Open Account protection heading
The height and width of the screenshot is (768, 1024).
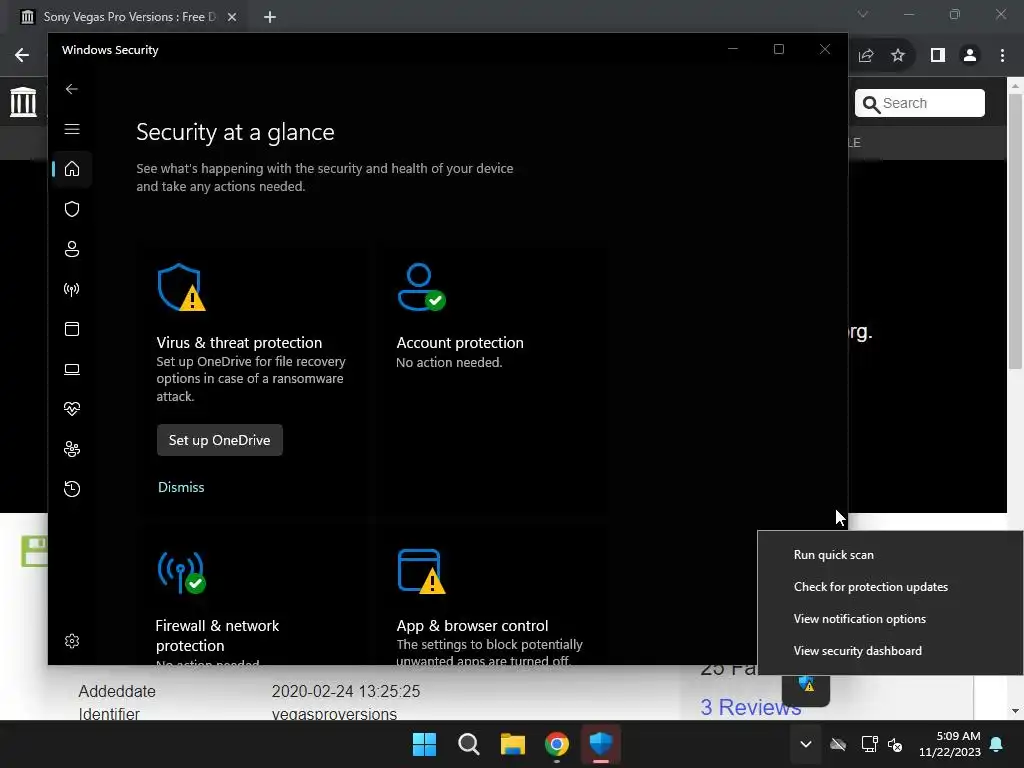click(460, 343)
